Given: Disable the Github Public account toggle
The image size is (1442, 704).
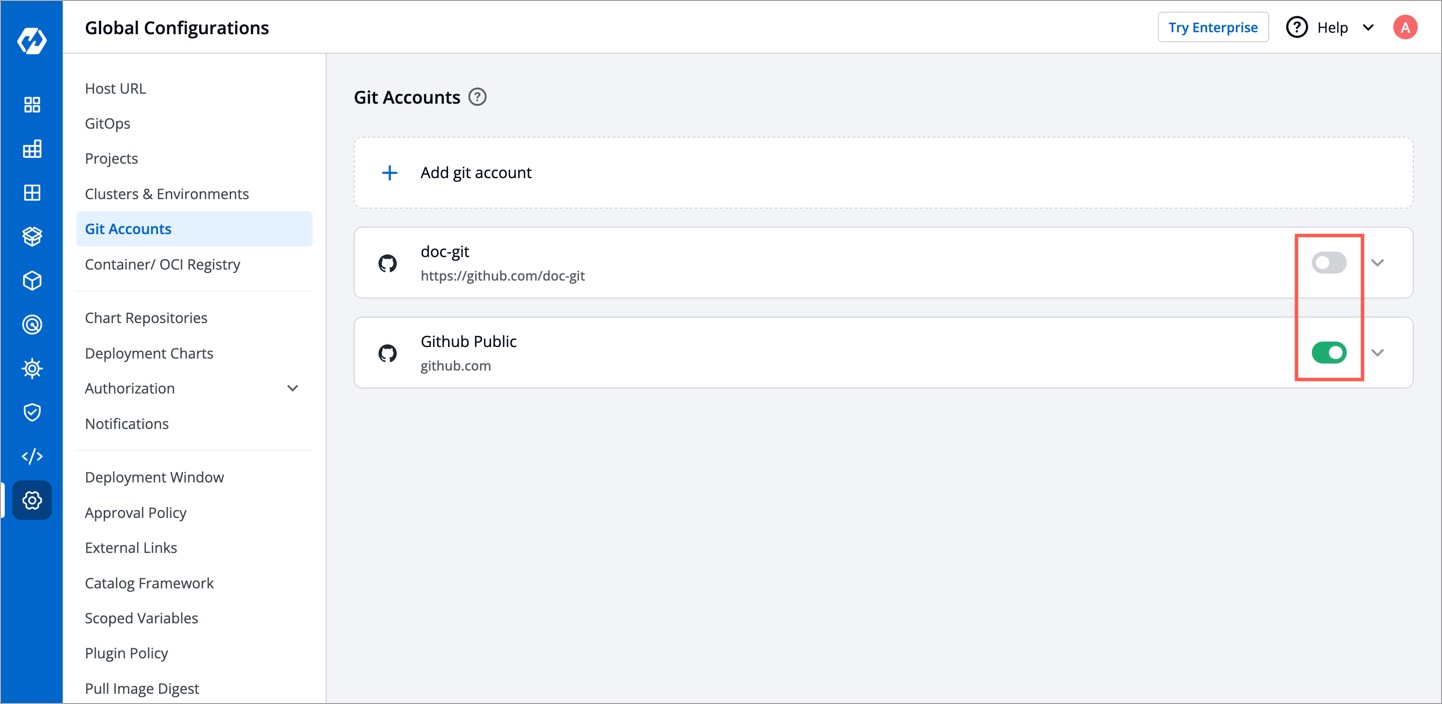Looking at the screenshot, I should (x=1329, y=352).
